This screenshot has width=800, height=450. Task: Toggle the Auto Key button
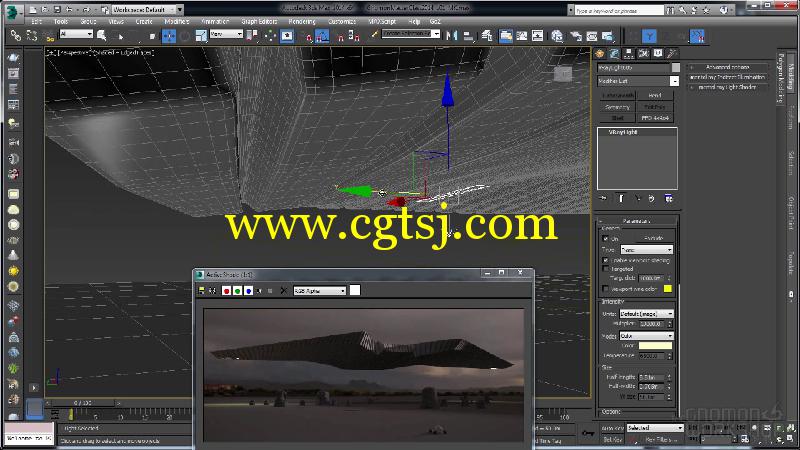[613, 428]
